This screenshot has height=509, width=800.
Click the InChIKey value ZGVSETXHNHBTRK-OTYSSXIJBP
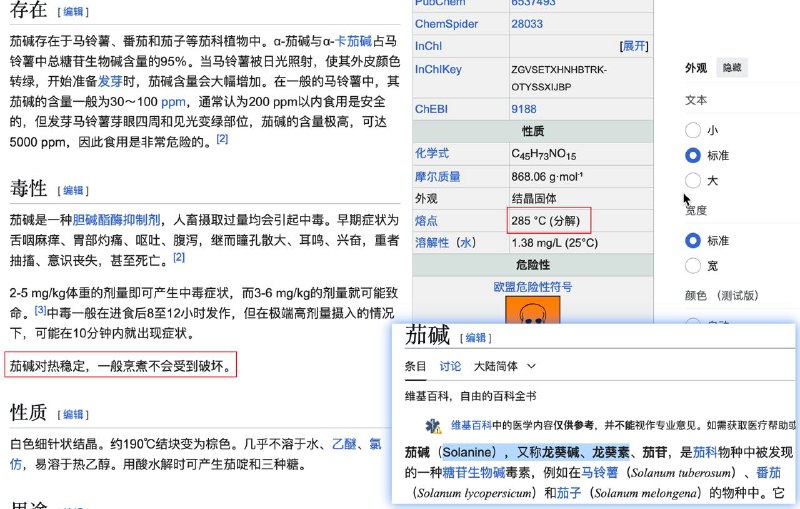(559, 78)
